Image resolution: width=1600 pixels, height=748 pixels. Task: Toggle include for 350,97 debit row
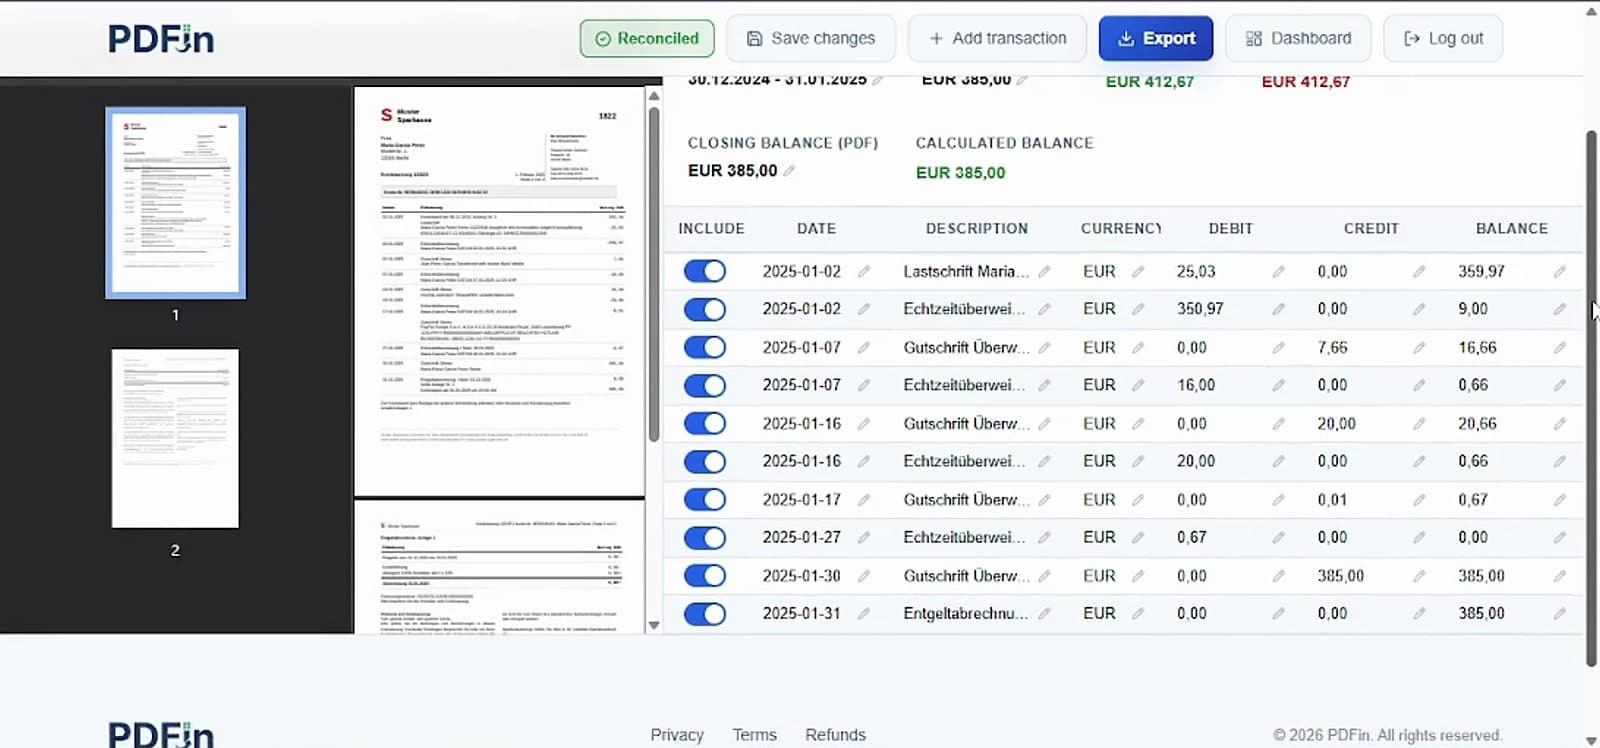[x=705, y=309]
